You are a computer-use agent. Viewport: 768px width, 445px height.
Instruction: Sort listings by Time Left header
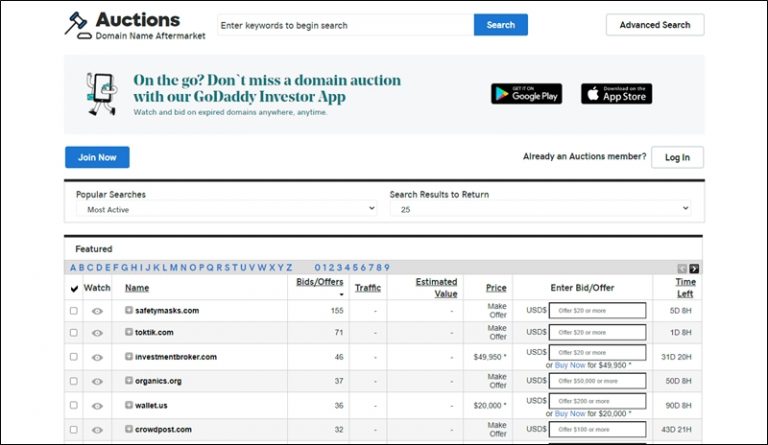point(685,287)
